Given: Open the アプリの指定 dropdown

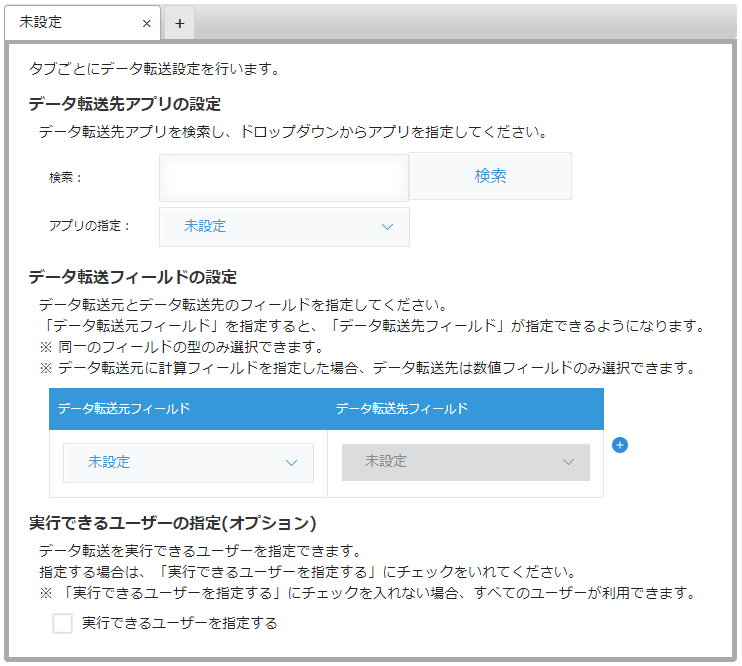Looking at the screenshot, I should [284, 227].
